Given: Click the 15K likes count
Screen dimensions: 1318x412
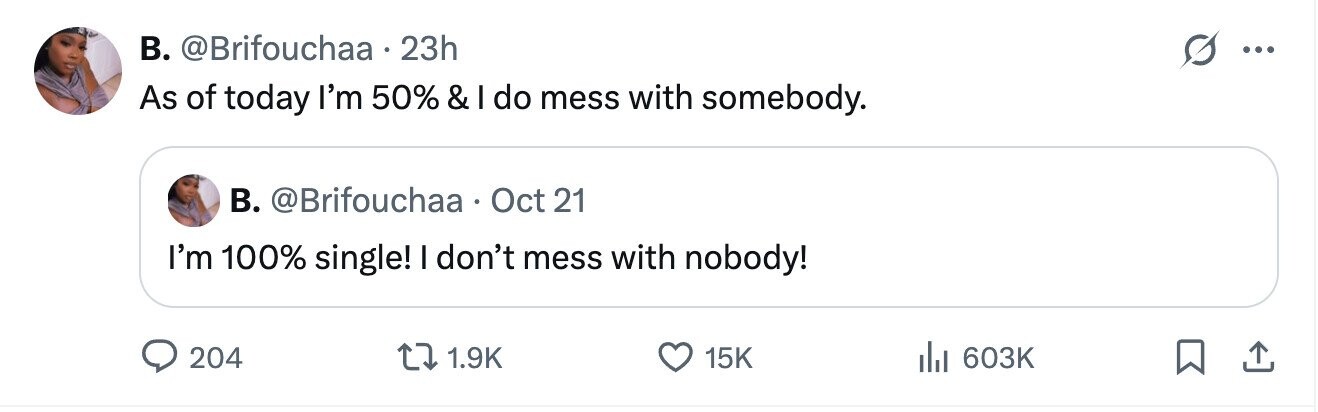Looking at the screenshot, I should [729, 357].
